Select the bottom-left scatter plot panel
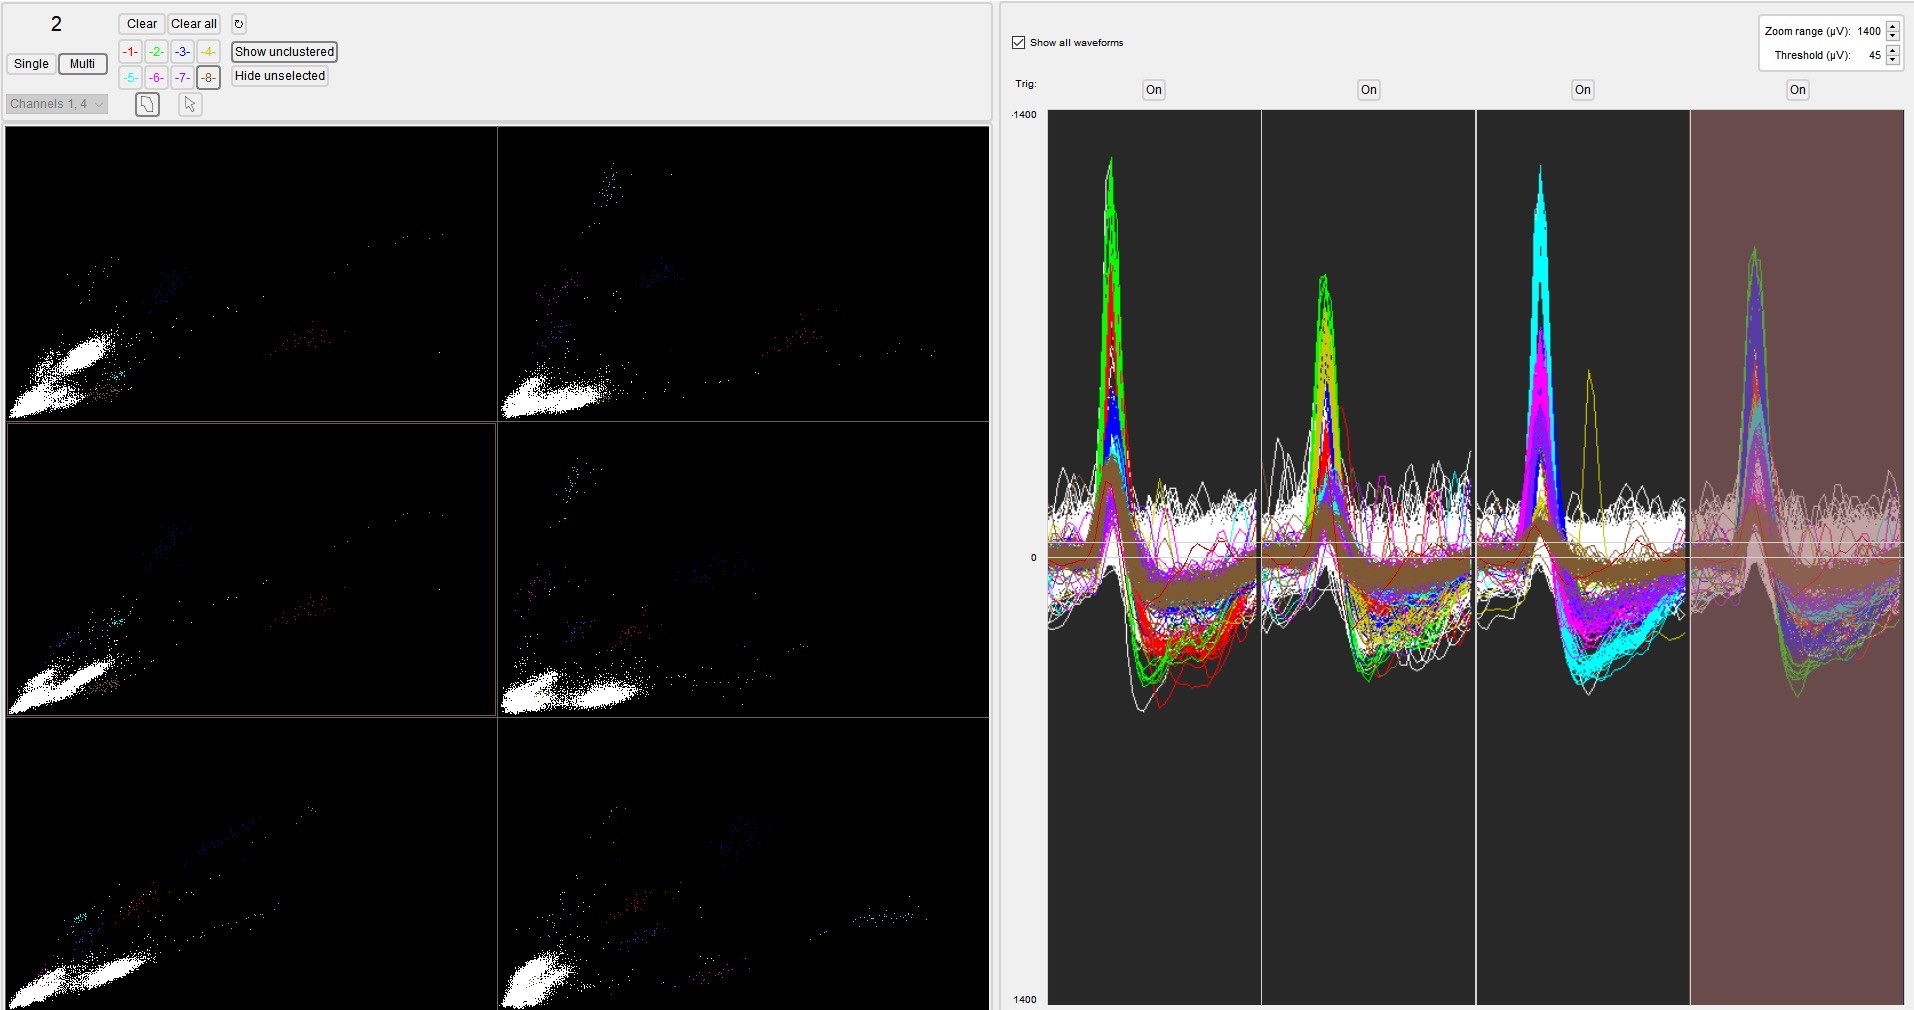 click(251, 863)
